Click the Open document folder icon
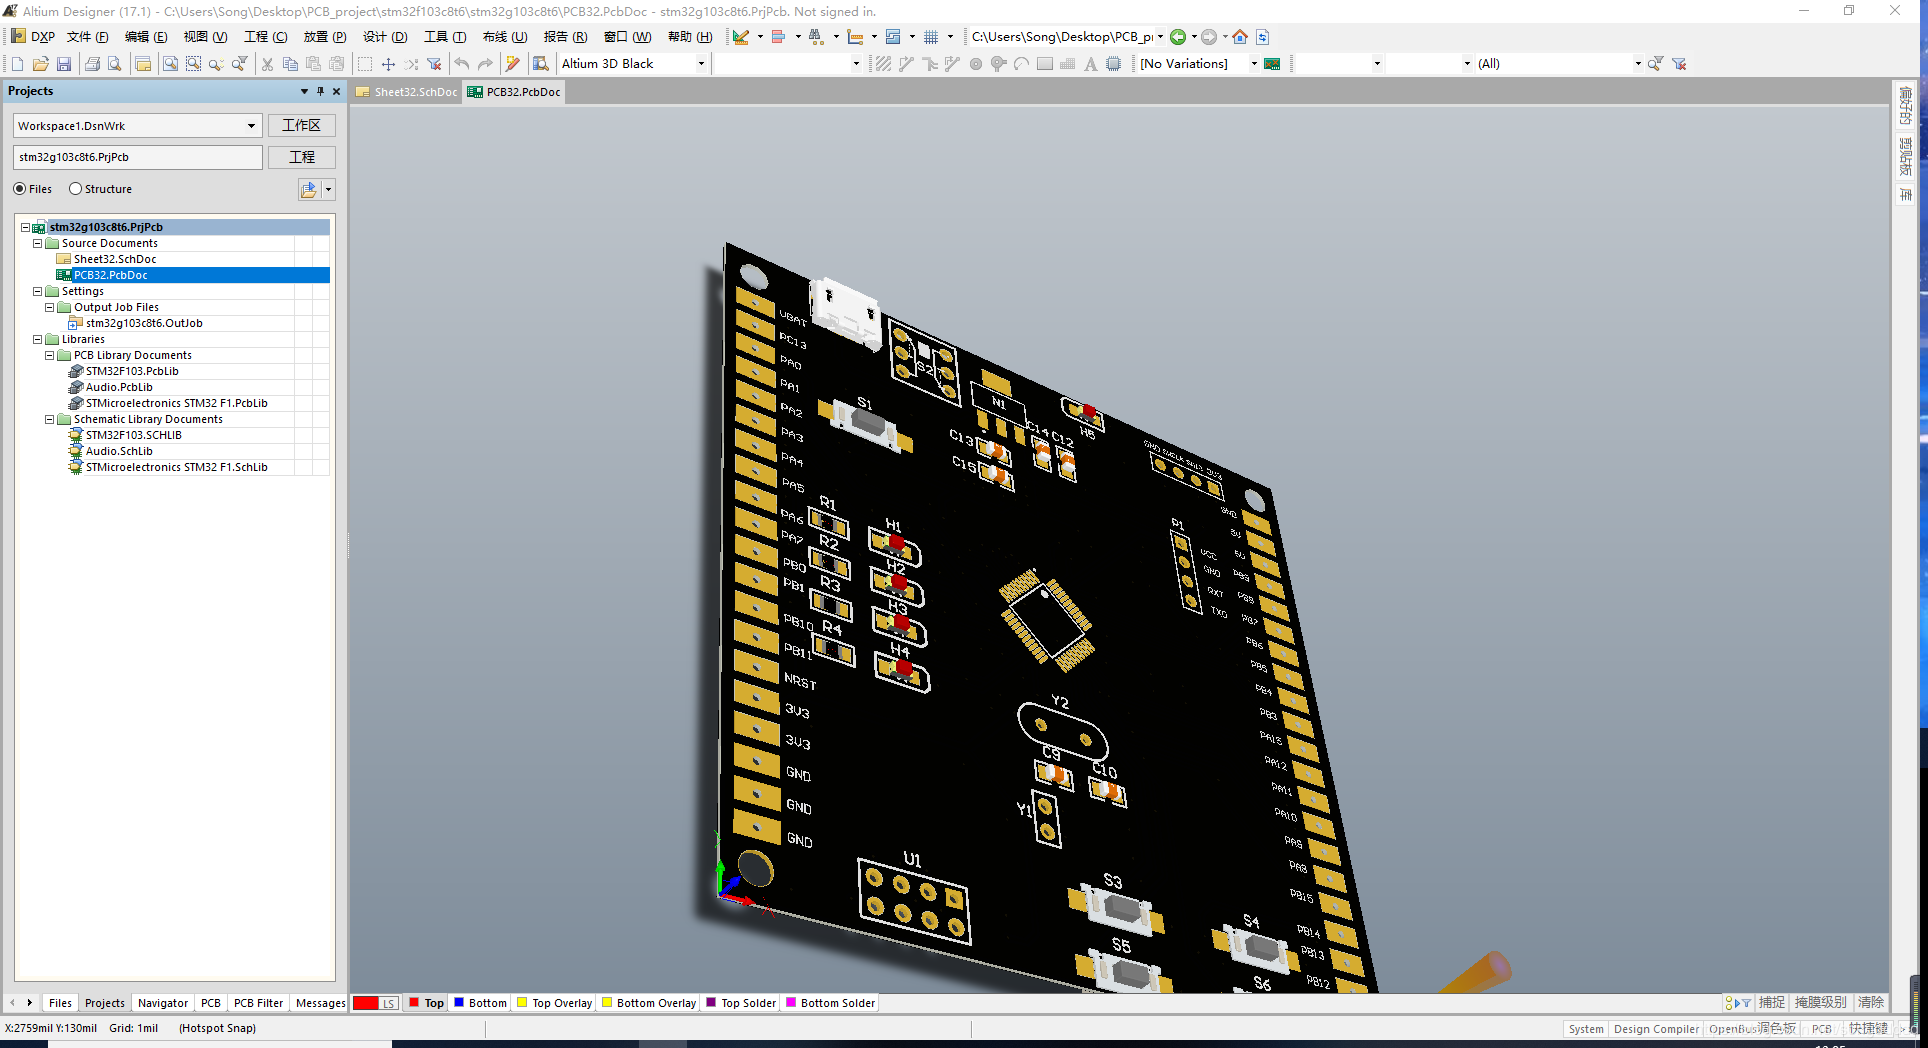 [x=40, y=64]
